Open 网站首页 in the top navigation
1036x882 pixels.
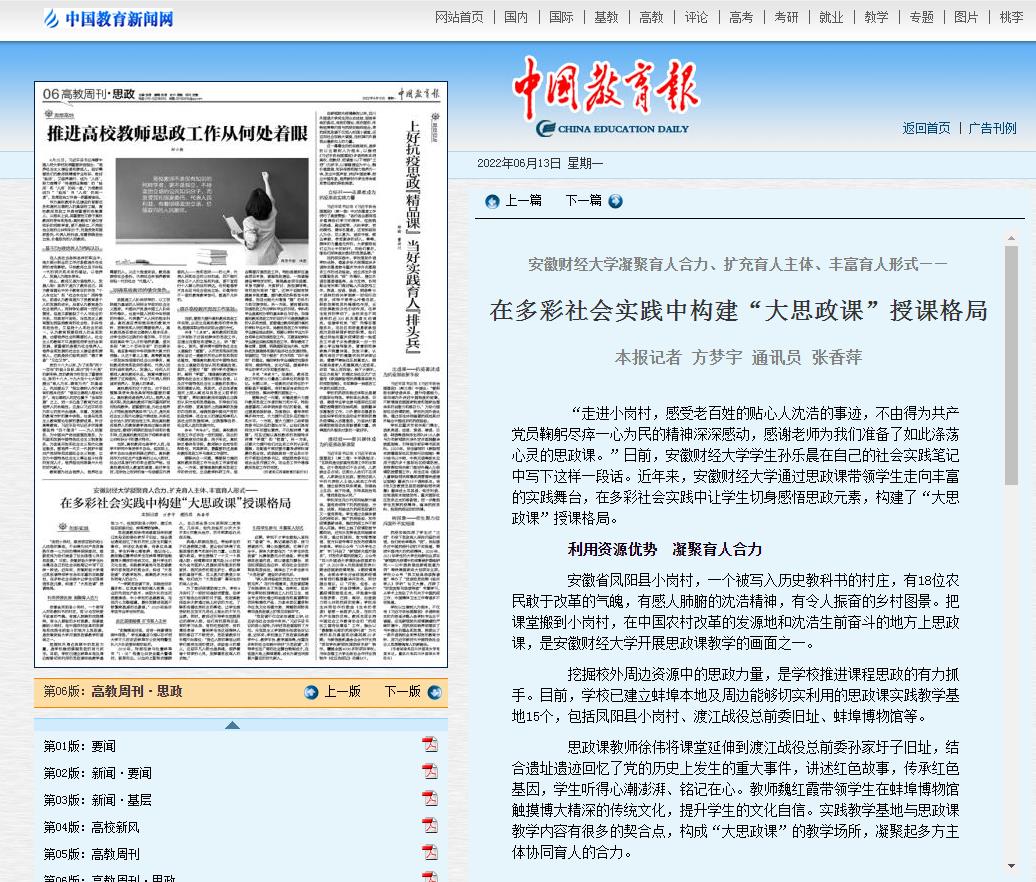(x=459, y=17)
